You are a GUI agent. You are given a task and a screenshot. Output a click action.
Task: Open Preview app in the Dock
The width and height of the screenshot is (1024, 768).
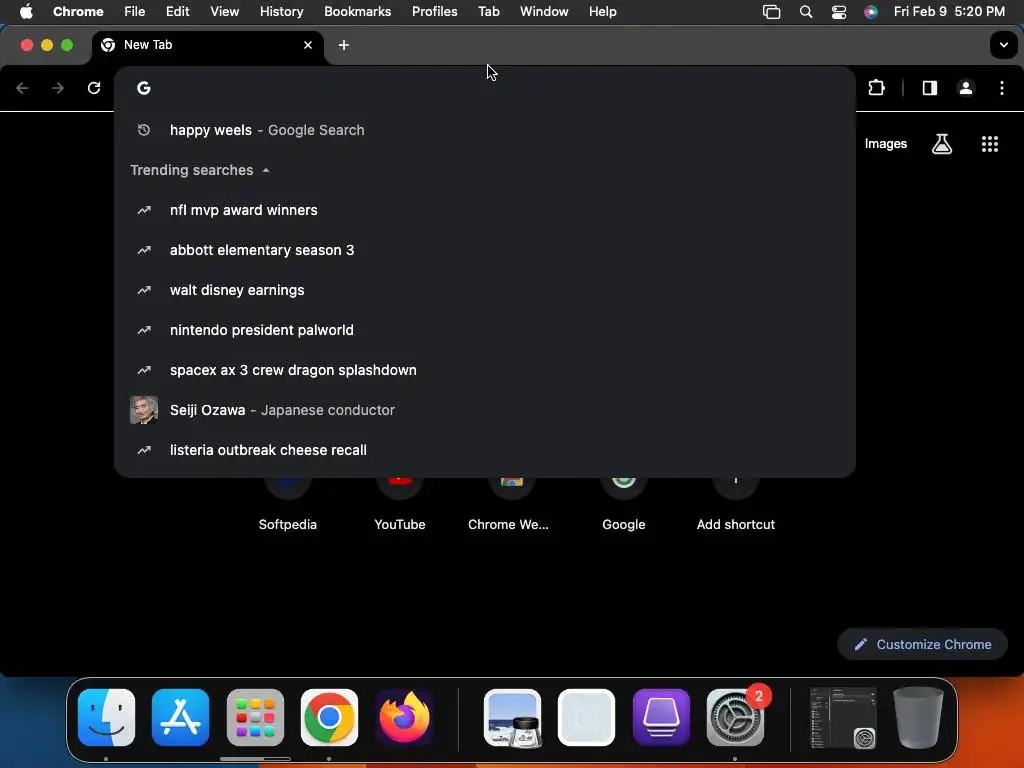(513, 717)
